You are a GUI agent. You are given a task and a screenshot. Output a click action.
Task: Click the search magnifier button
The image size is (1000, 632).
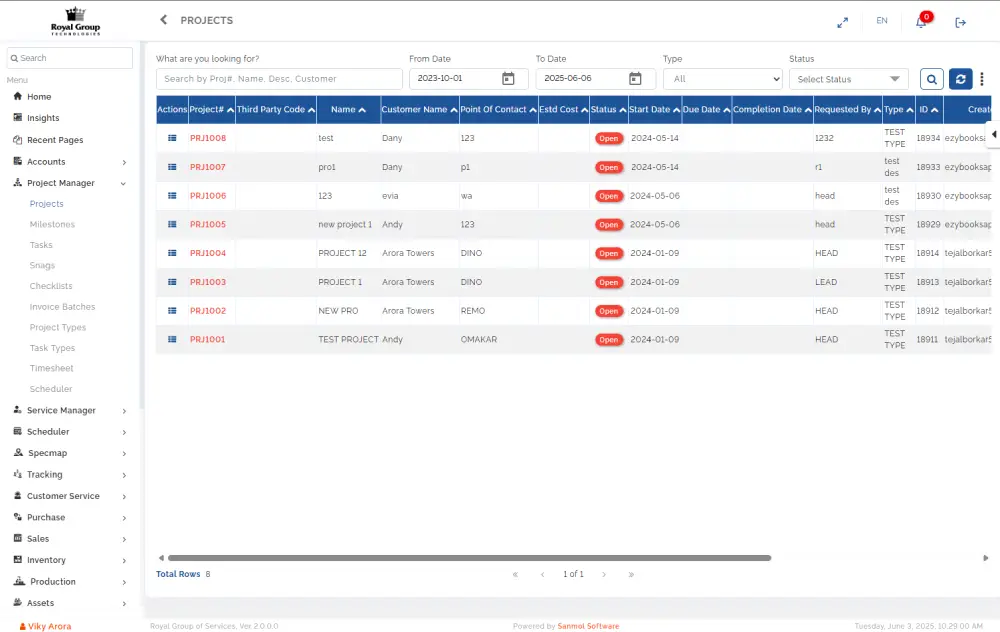point(931,79)
